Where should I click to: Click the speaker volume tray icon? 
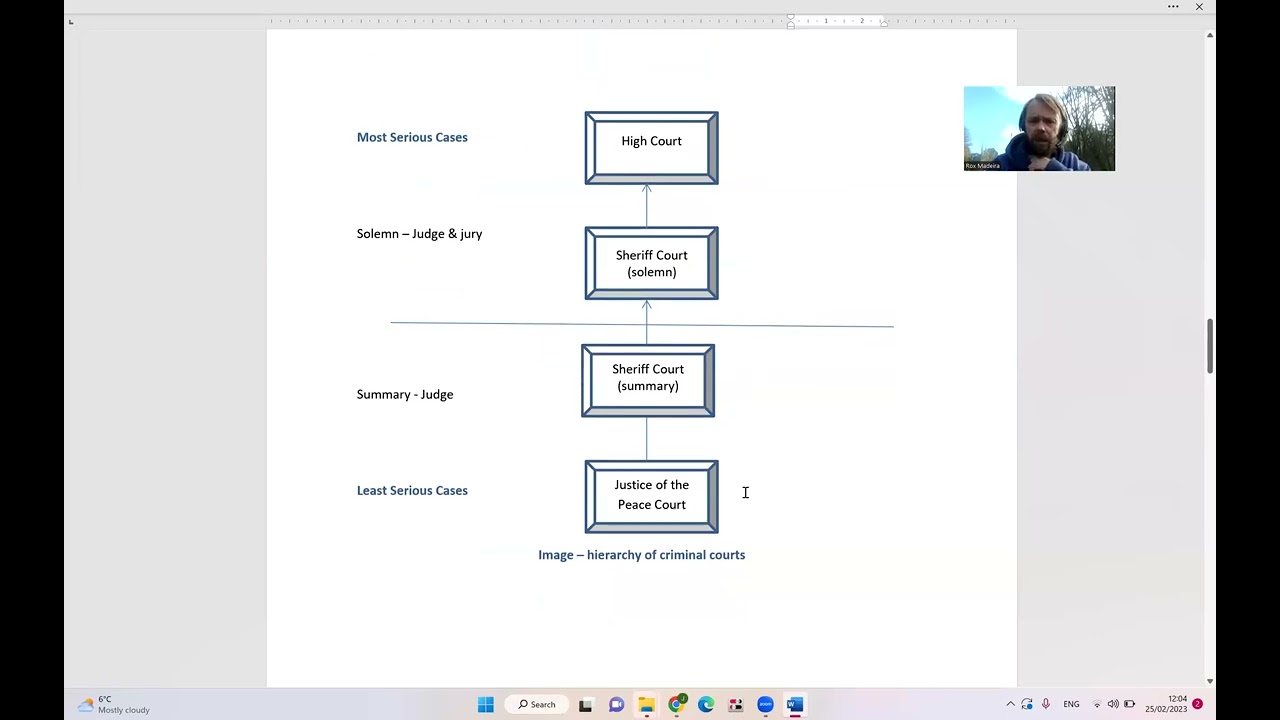(1113, 704)
